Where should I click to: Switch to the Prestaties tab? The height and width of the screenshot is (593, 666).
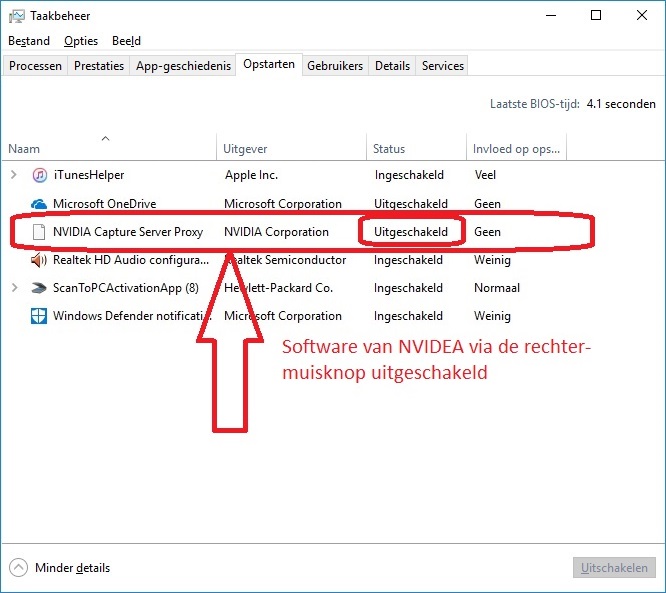pos(99,66)
